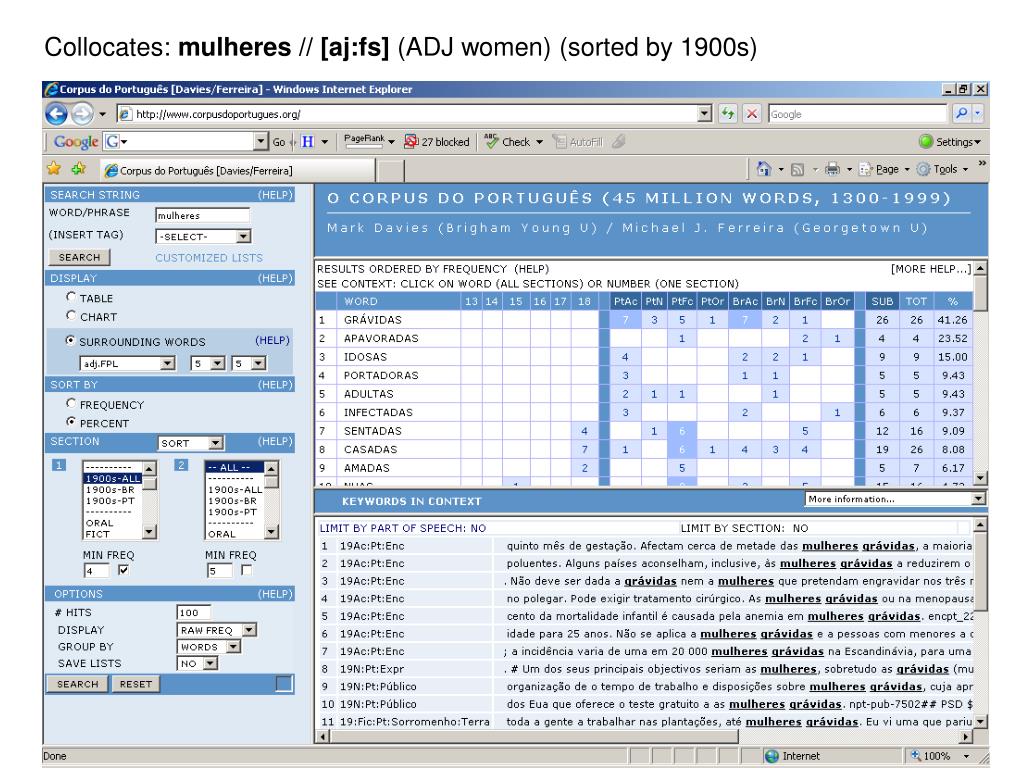Click the # HITS input field
Image resolution: width=1024 pixels, height=768 pixels.
(194, 613)
